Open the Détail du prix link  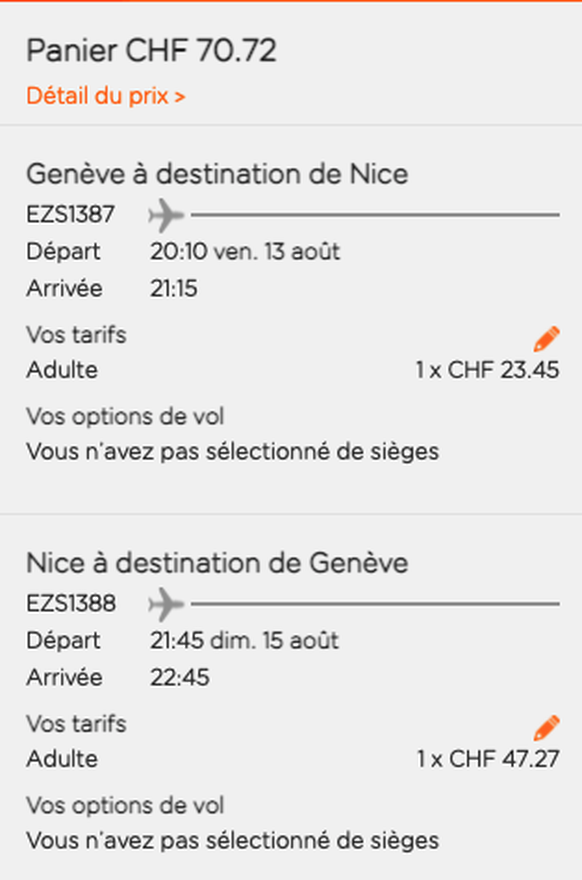106,96
